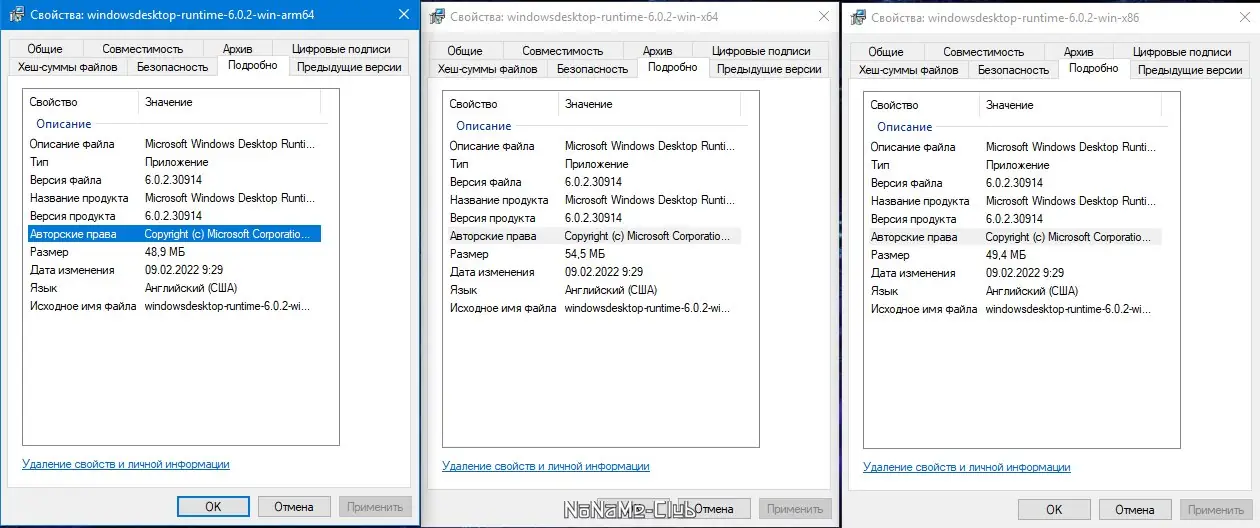
Task: Click Значение column header in x64 window
Action: coord(649,104)
